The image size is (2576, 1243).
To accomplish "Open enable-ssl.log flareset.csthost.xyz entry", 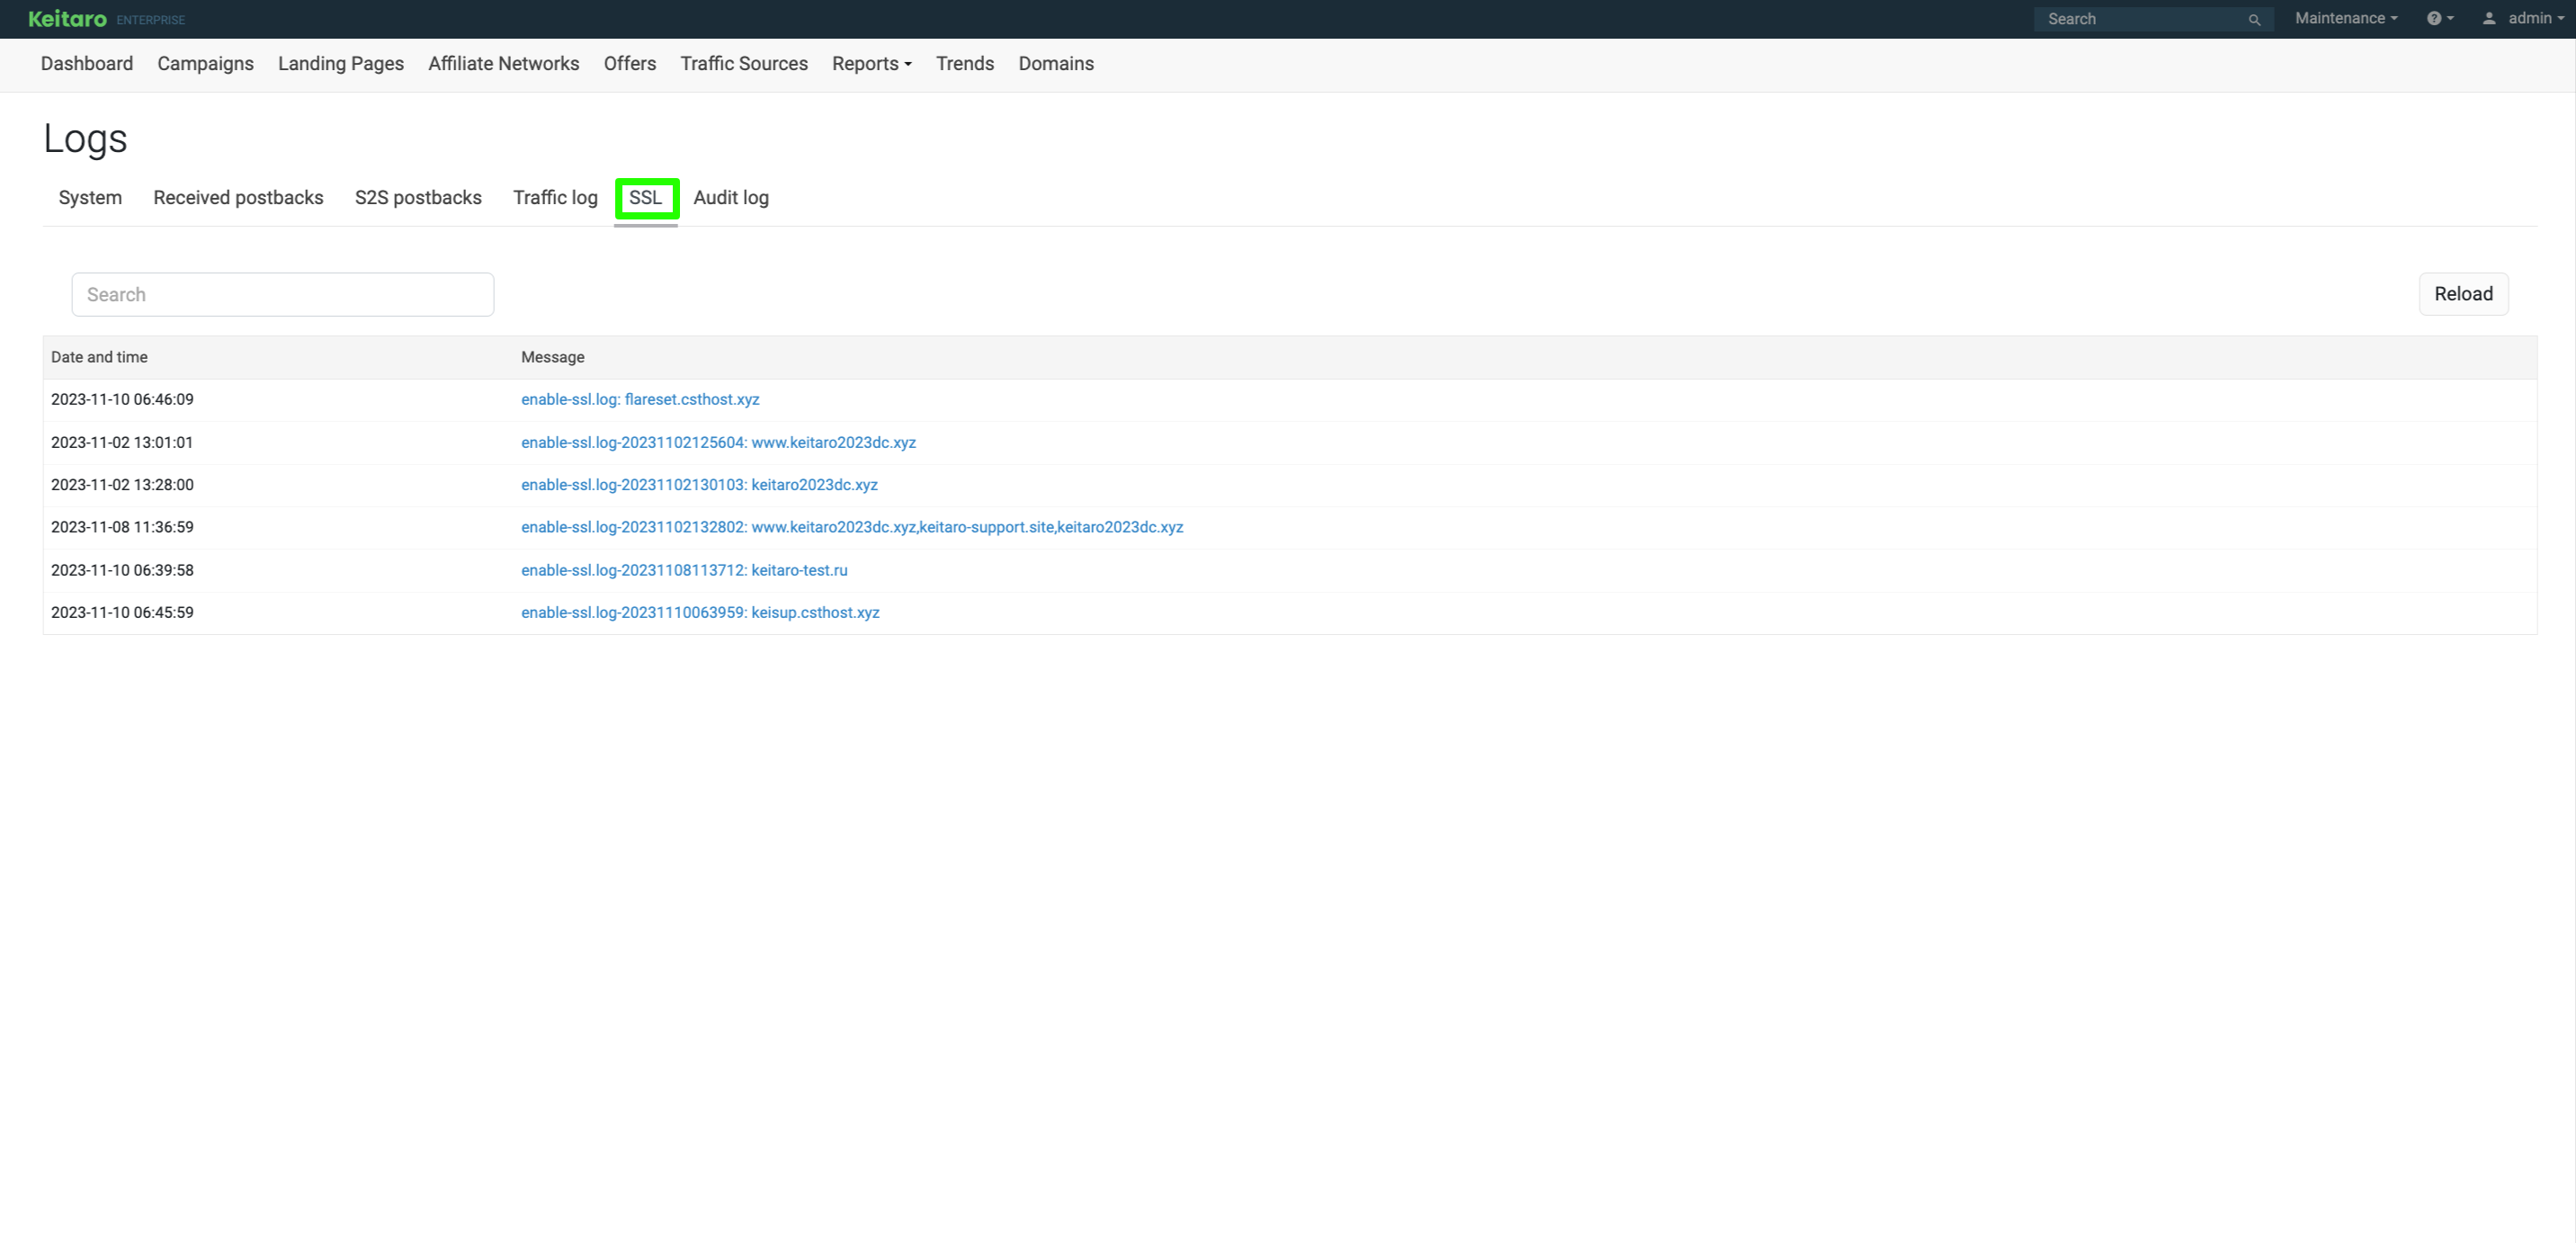I will (640, 400).
